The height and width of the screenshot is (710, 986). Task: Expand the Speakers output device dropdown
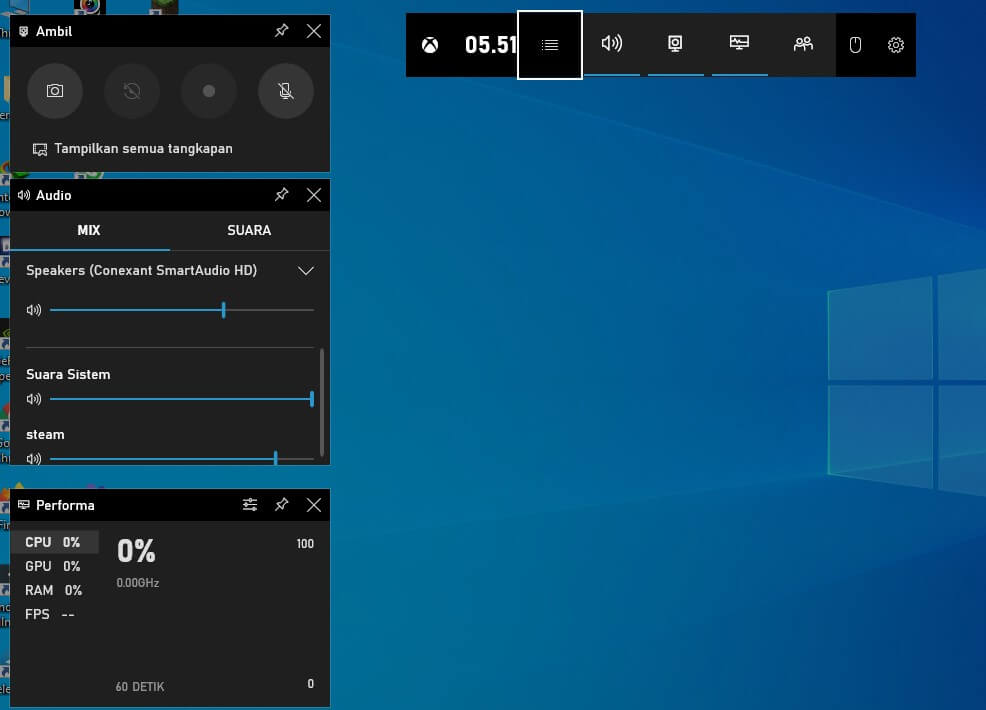coord(306,271)
